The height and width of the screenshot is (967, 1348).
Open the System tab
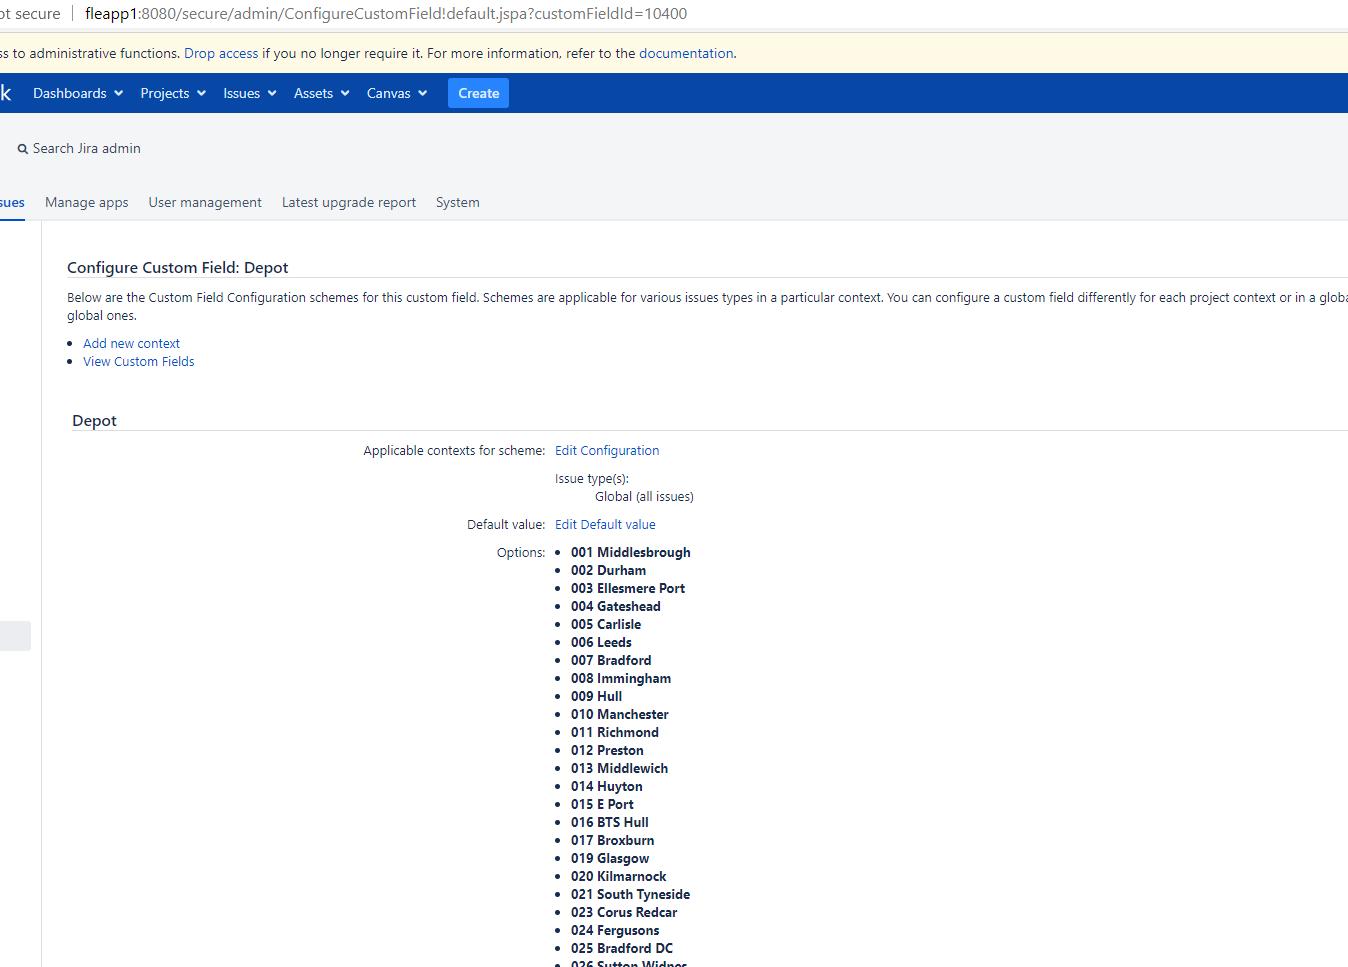coord(458,202)
